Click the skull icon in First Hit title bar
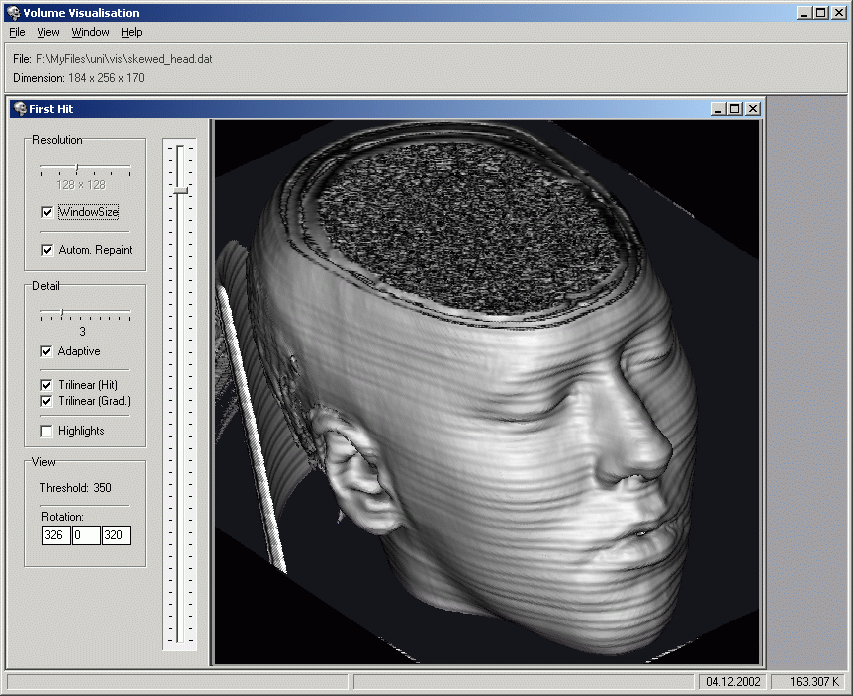This screenshot has height=696, width=853. point(20,109)
